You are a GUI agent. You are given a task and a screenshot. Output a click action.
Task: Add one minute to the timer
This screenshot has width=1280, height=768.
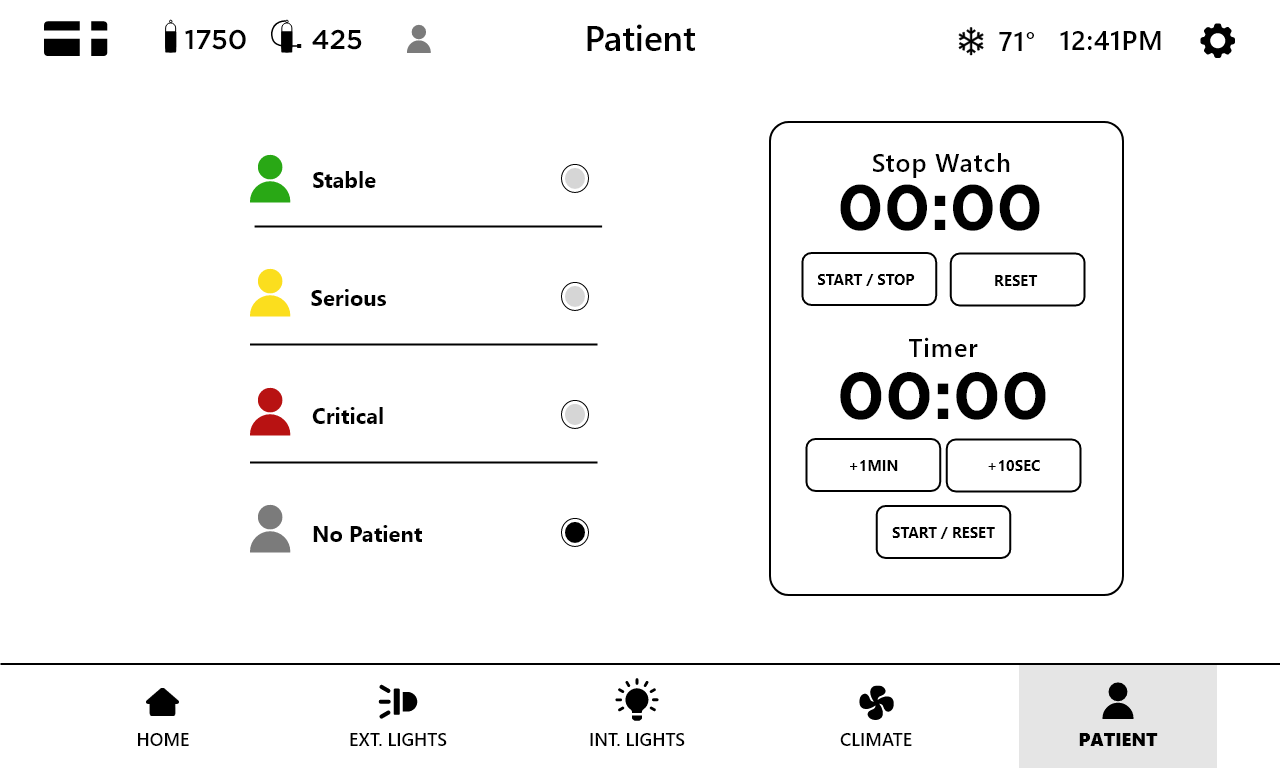(873, 465)
